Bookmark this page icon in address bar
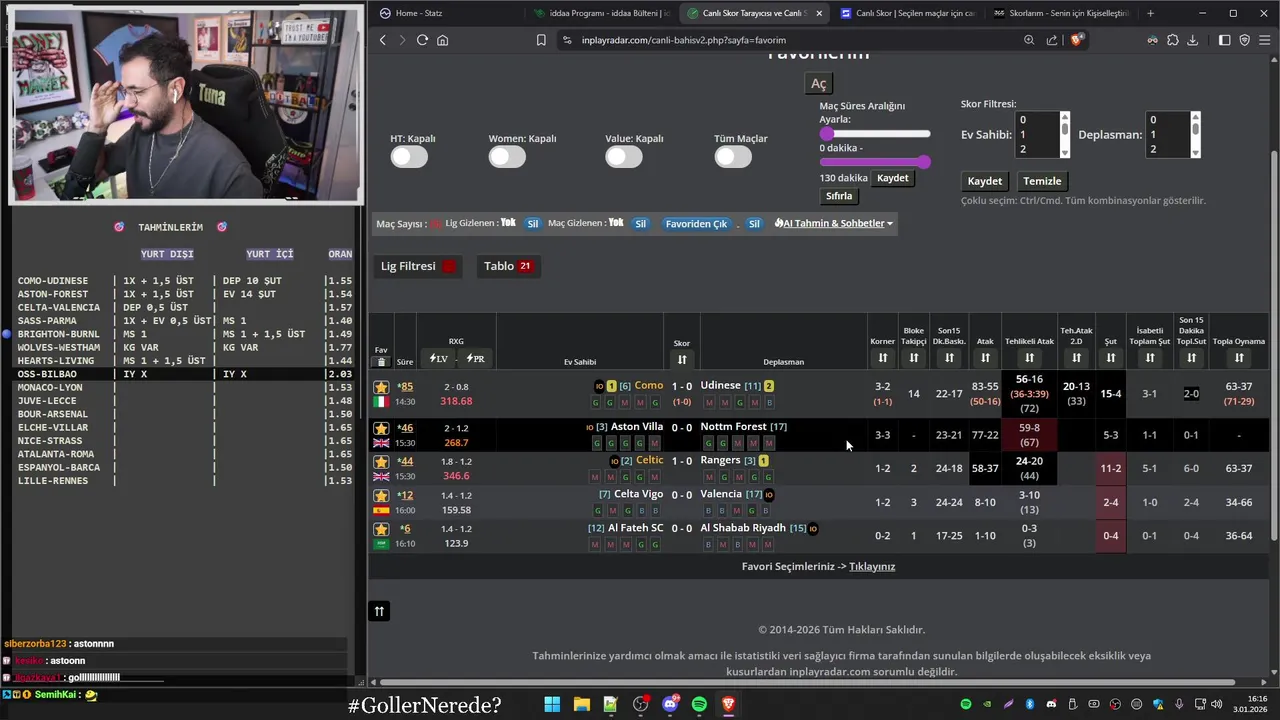1280x720 pixels. point(541,40)
